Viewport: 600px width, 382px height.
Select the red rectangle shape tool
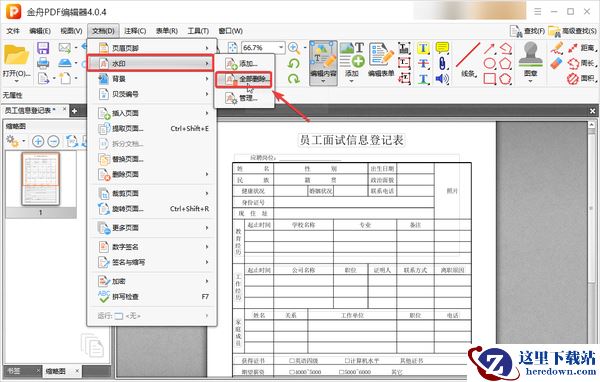(x=489, y=79)
